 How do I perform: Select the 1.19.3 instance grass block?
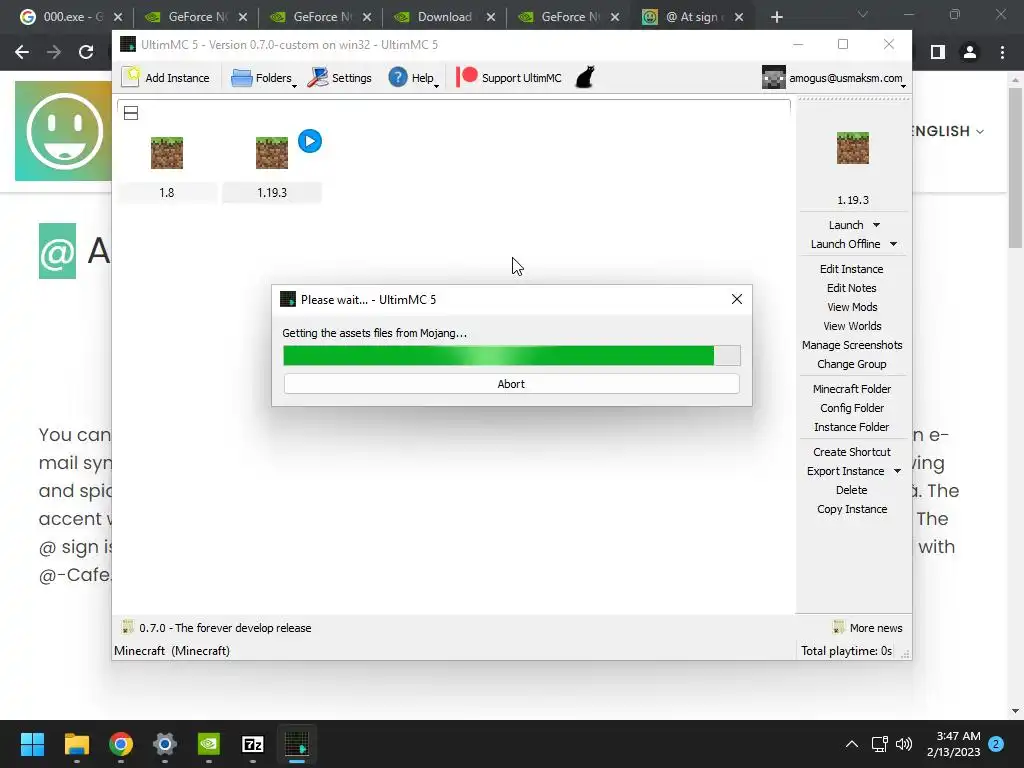[272, 153]
